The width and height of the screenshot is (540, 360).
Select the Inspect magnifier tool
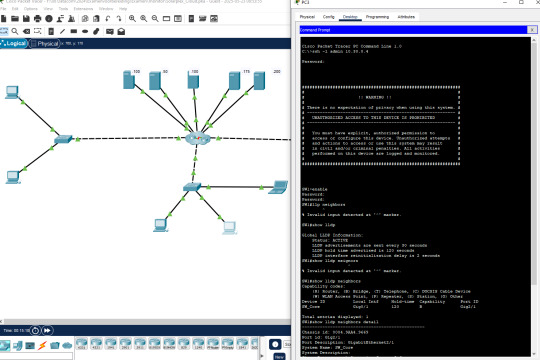click(15, 31)
